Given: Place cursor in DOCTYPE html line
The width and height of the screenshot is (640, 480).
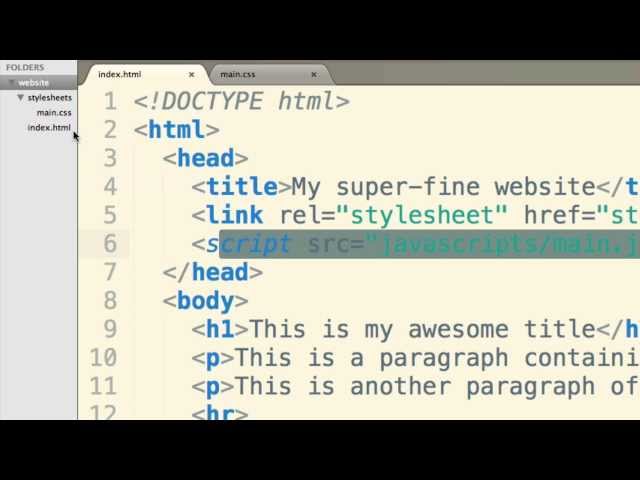Looking at the screenshot, I should pyautogui.click(x=242, y=101).
